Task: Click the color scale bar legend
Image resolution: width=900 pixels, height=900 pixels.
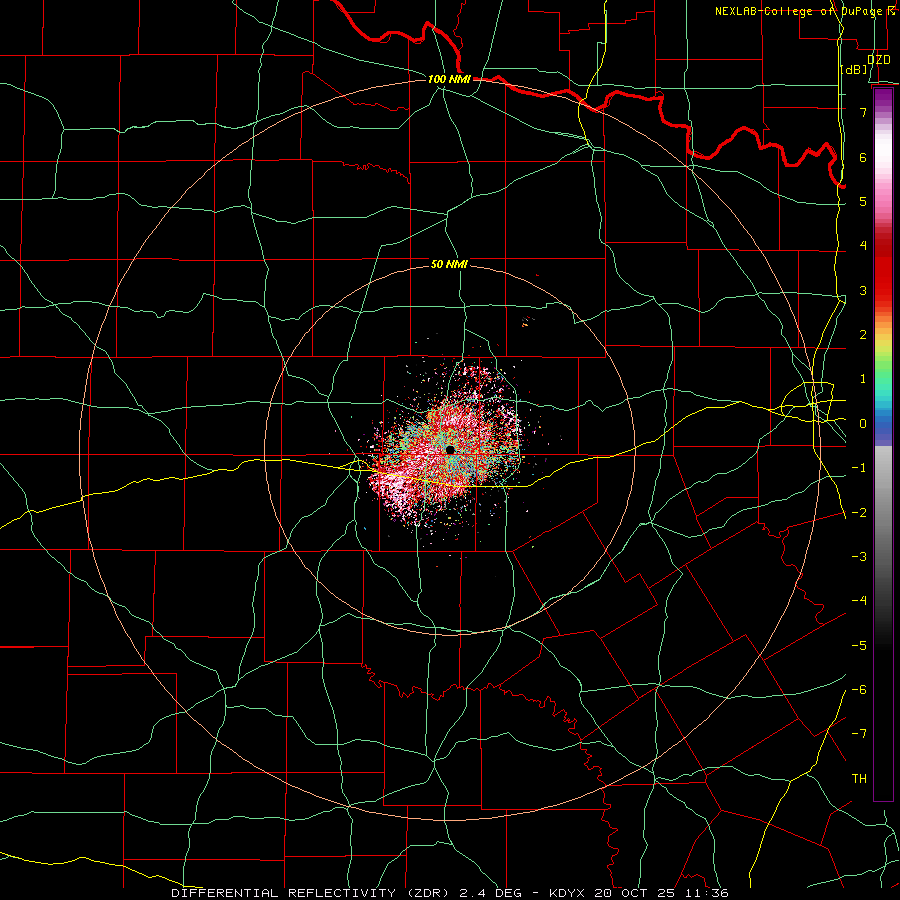Action: pos(883,444)
